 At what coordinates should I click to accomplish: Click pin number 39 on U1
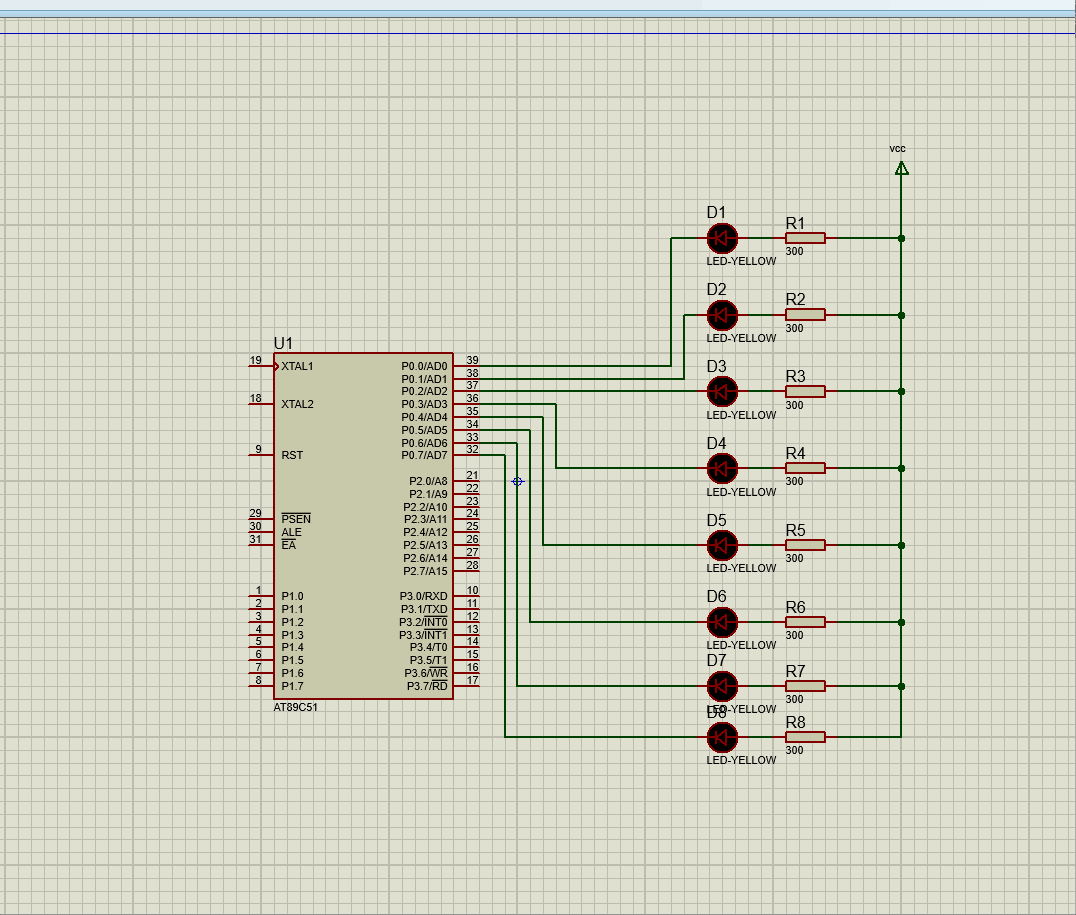coord(472,360)
